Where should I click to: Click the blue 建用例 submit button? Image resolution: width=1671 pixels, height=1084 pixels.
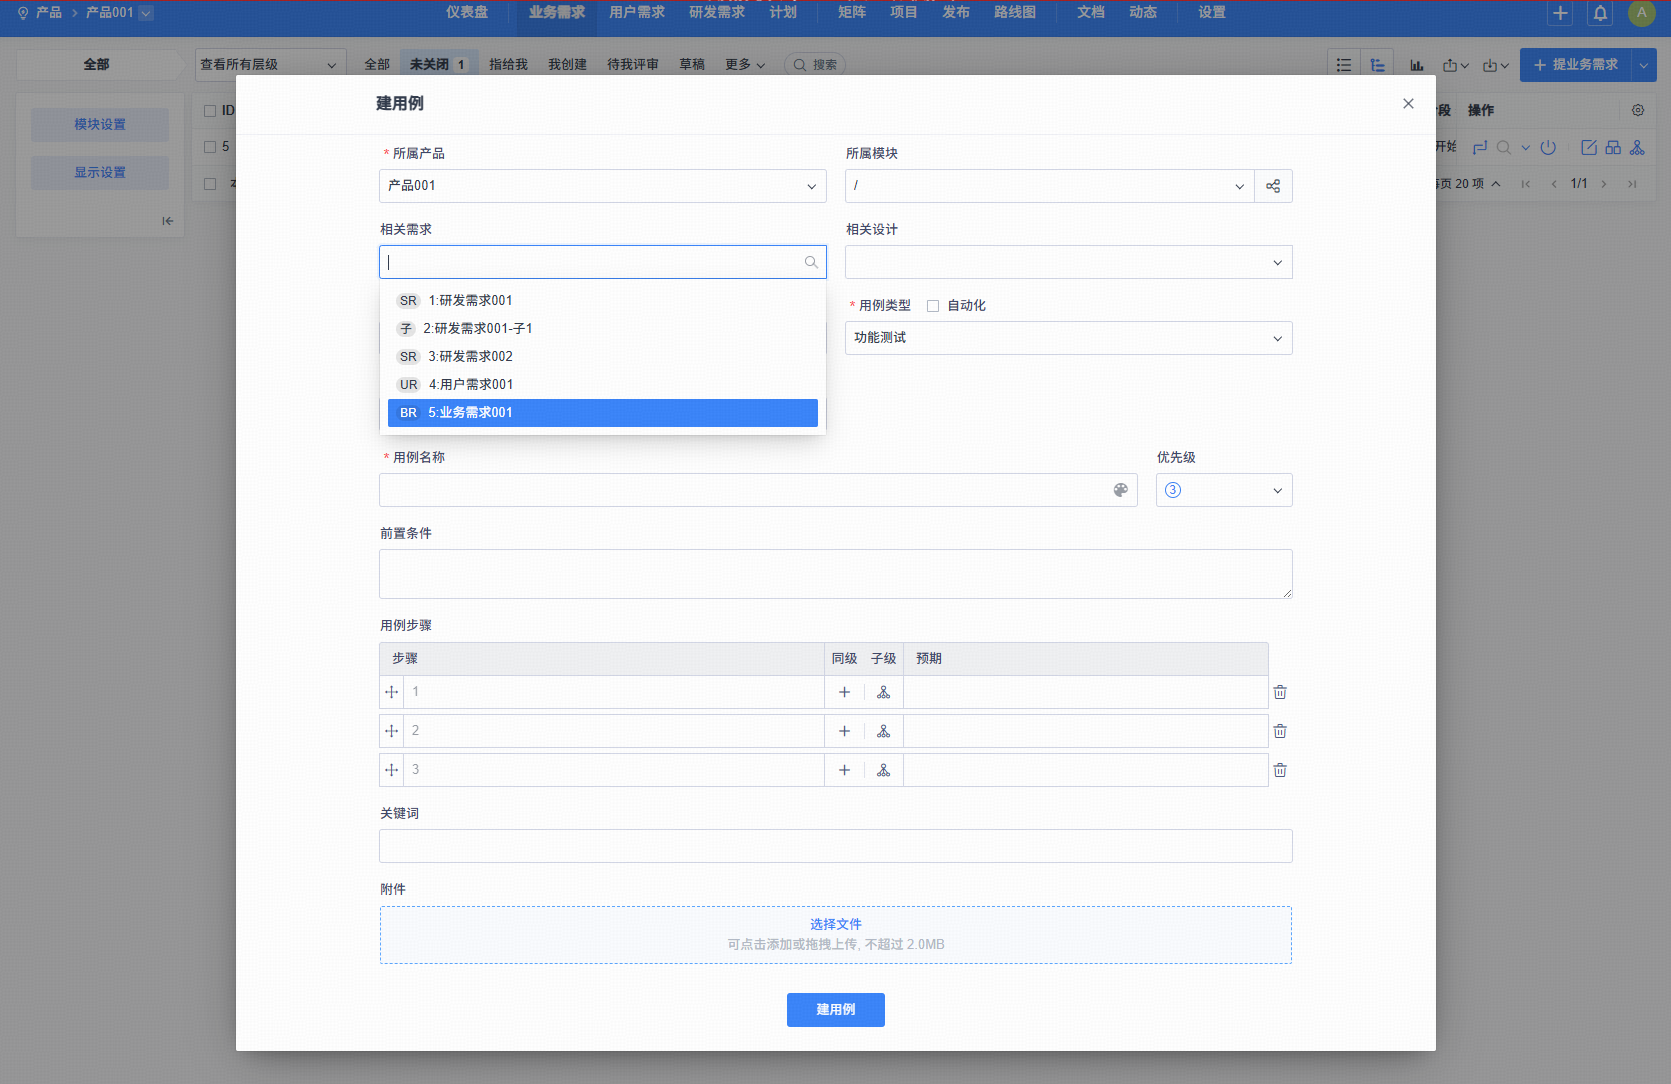point(835,1010)
